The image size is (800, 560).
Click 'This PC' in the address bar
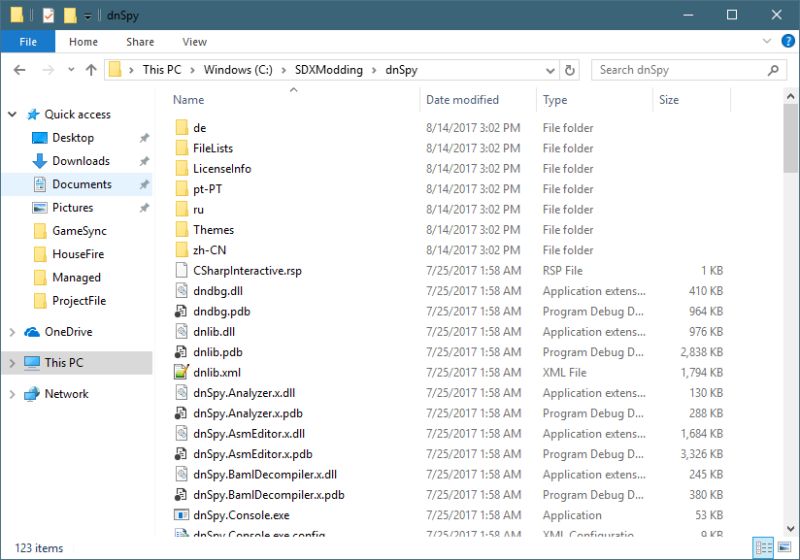point(162,70)
